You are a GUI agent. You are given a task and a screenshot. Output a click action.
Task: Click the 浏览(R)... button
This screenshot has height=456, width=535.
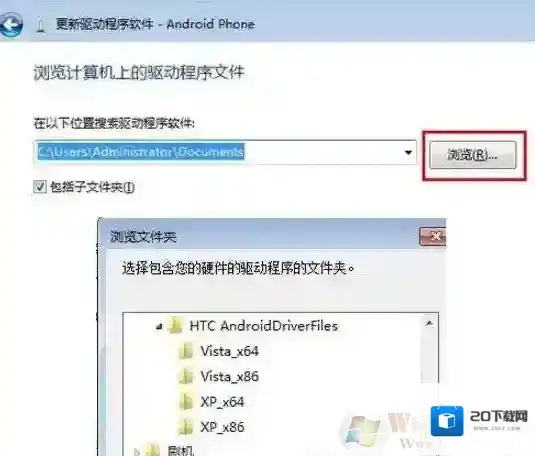coord(473,155)
